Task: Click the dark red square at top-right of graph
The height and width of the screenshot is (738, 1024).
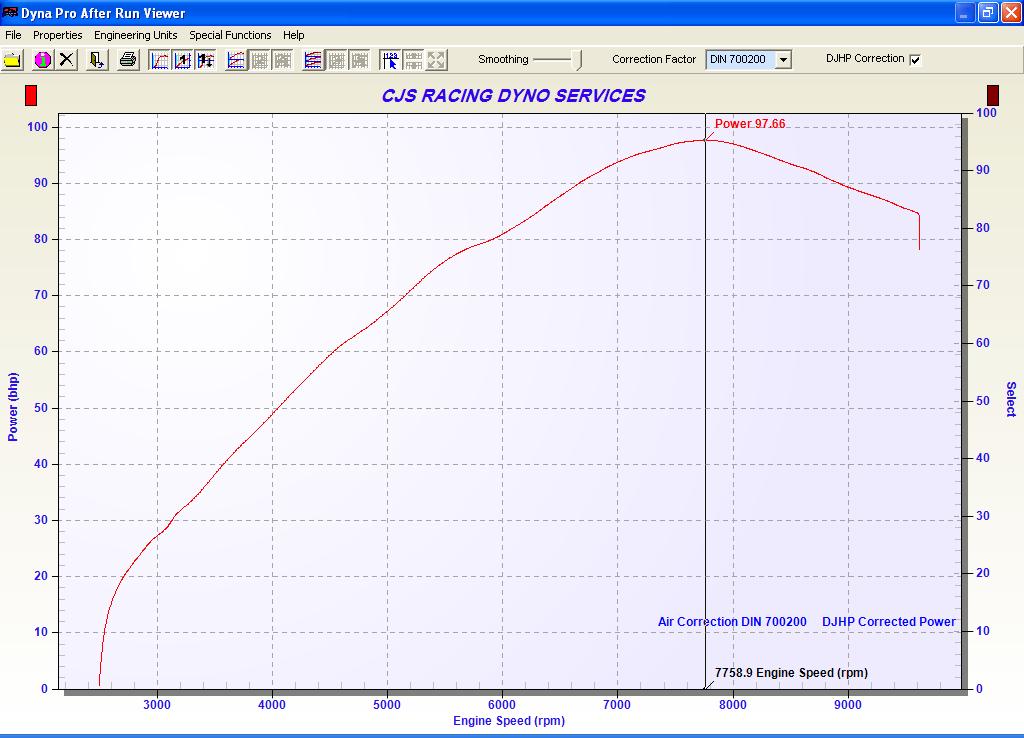Action: point(993,95)
